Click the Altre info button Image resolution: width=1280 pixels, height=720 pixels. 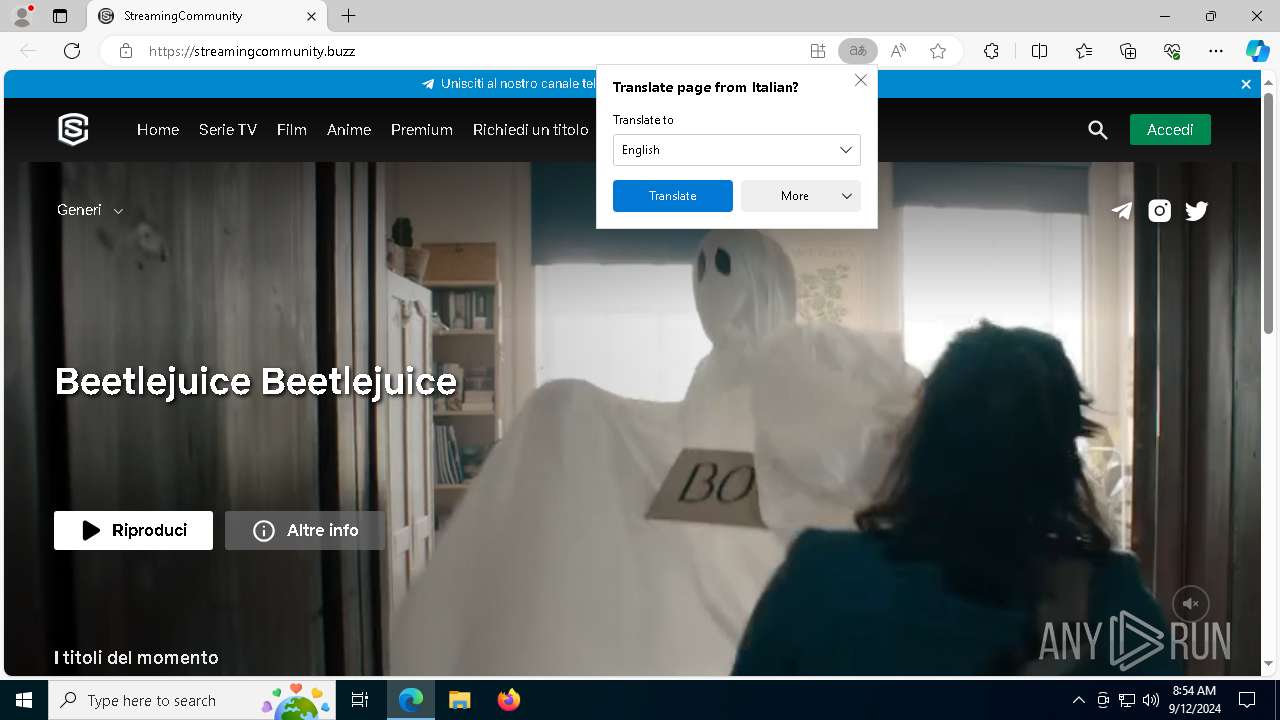tap(305, 531)
